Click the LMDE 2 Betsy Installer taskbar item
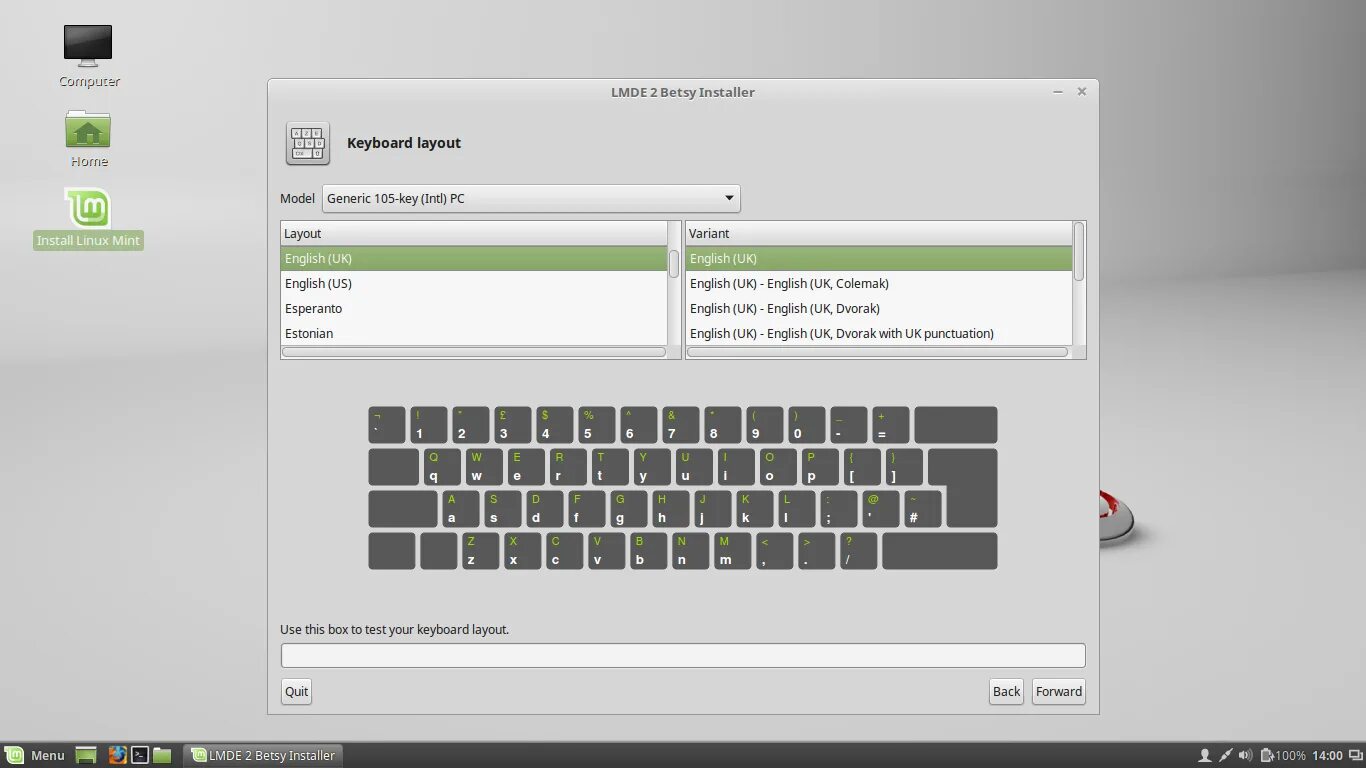Image resolution: width=1366 pixels, height=768 pixels. pyautogui.click(x=265, y=755)
